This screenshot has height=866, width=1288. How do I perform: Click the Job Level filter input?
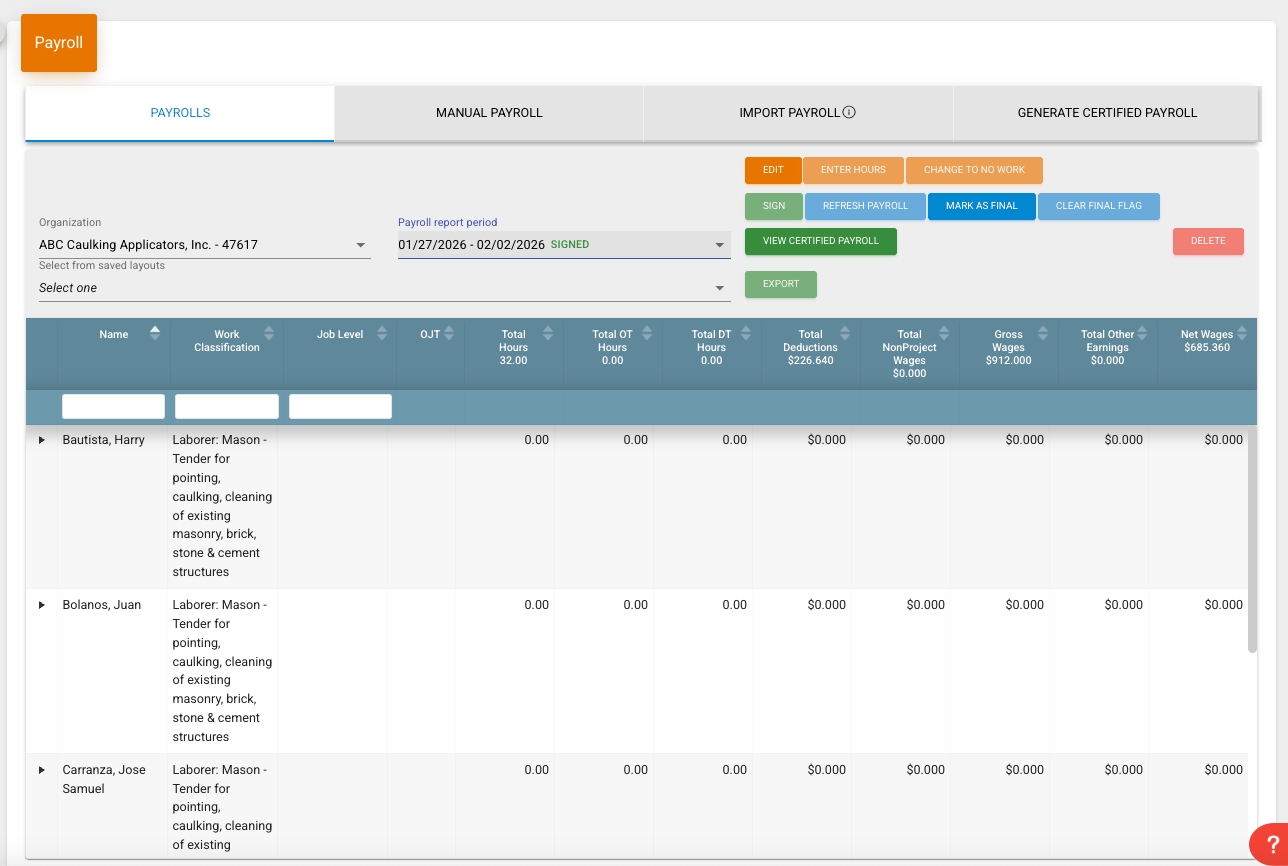click(340, 406)
